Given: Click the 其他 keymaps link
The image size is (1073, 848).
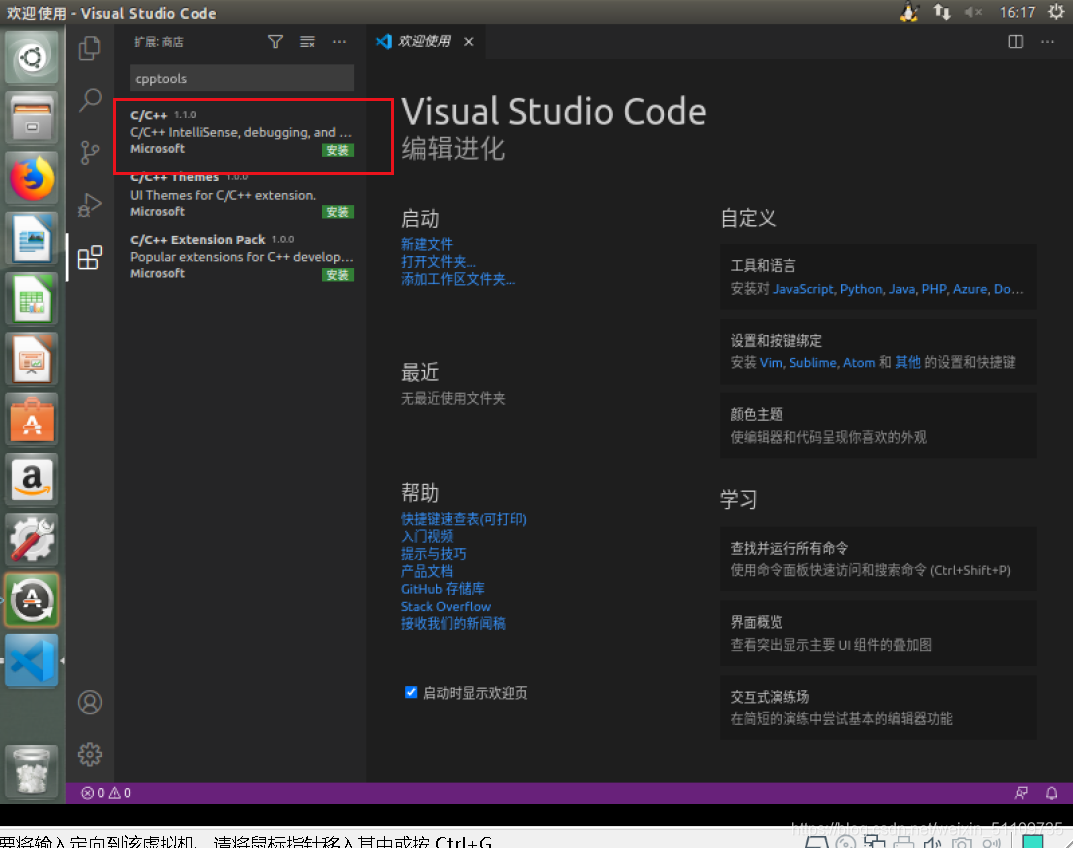Looking at the screenshot, I should click(908, 362).
